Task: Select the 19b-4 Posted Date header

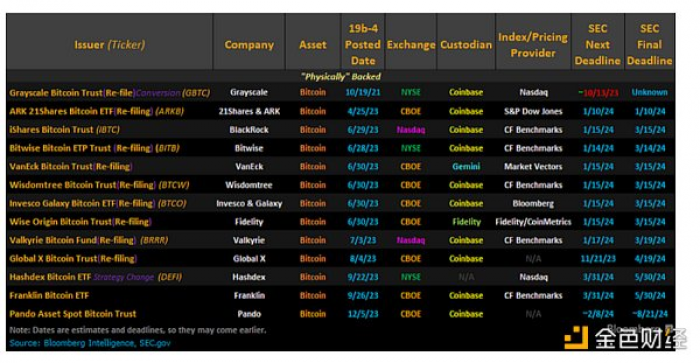Action: click(363, 45)
